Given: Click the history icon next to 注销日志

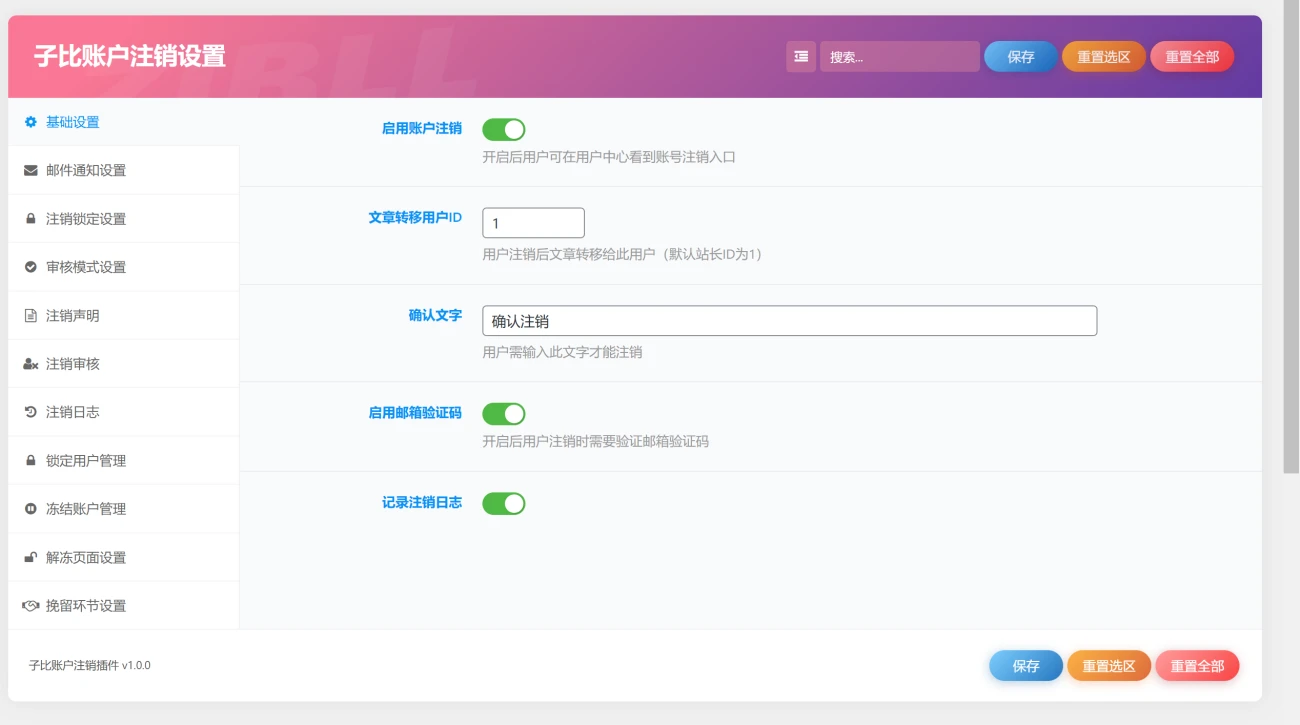Looking at the screenshot, I should [x=30, y=411].
